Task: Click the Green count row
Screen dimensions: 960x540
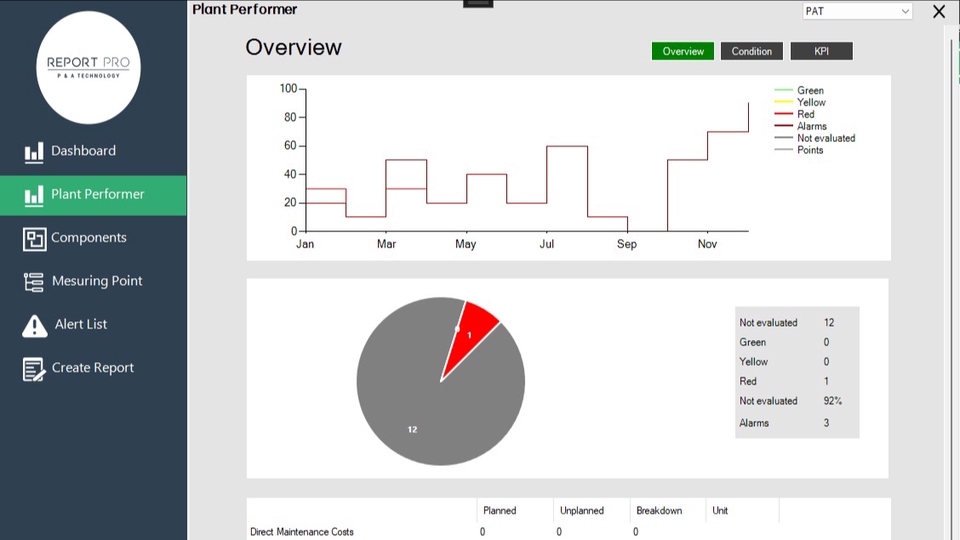Action: [x=784, y=342]
